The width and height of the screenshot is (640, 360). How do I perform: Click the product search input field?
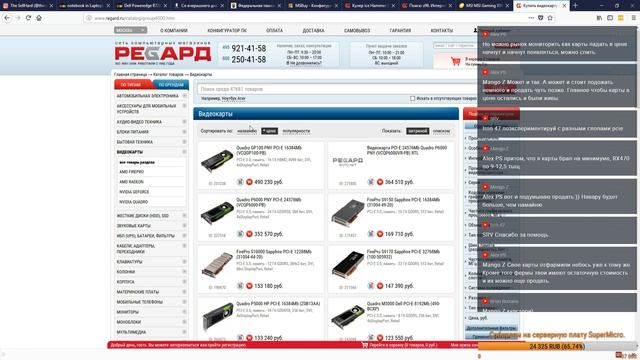(336, 89)
